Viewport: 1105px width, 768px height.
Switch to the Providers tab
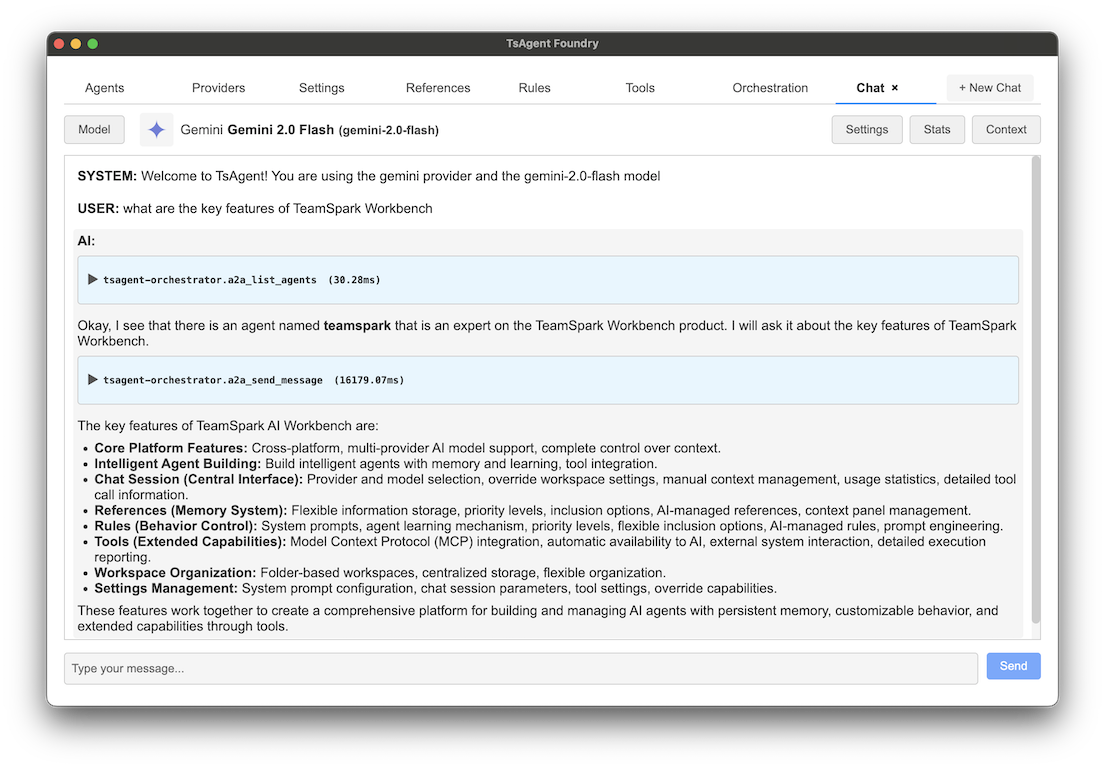[x=218, y=88]
